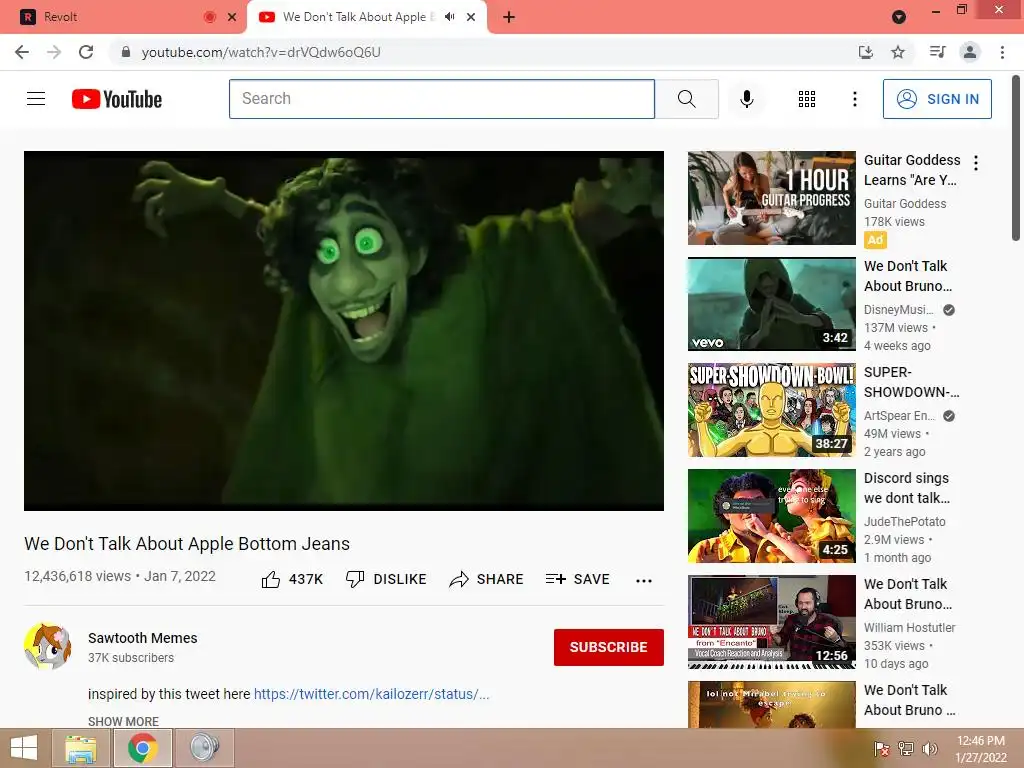
Task: Like the video with thumbs up 437K
Action: point(292,579)
